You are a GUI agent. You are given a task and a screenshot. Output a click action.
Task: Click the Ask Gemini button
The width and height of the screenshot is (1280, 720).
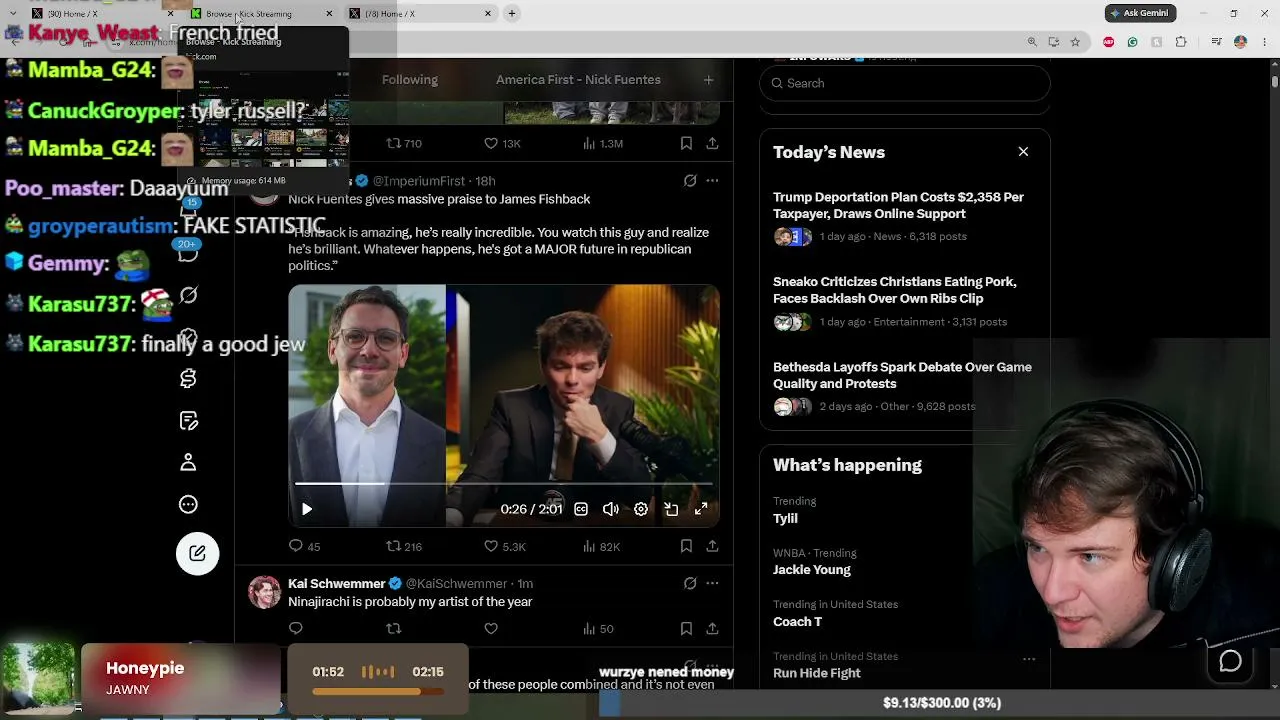click(1140, 13)
